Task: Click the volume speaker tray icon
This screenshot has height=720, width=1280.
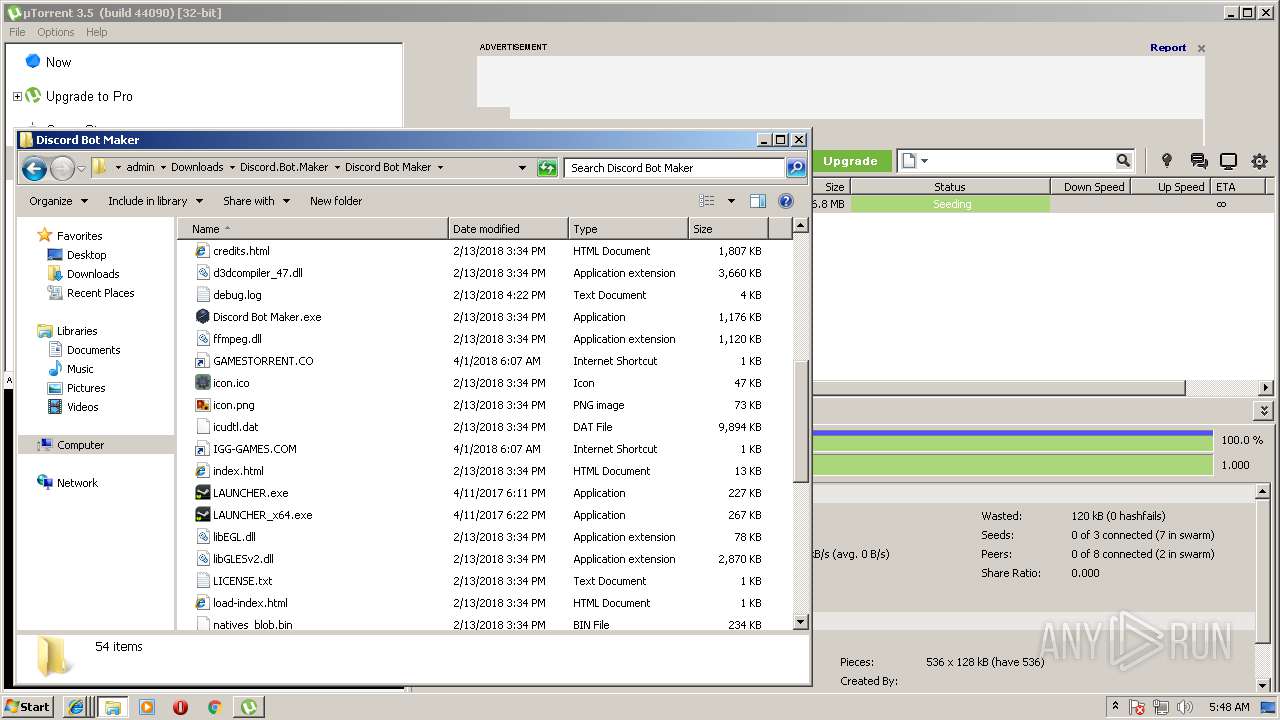Action: coord(1184,707)
